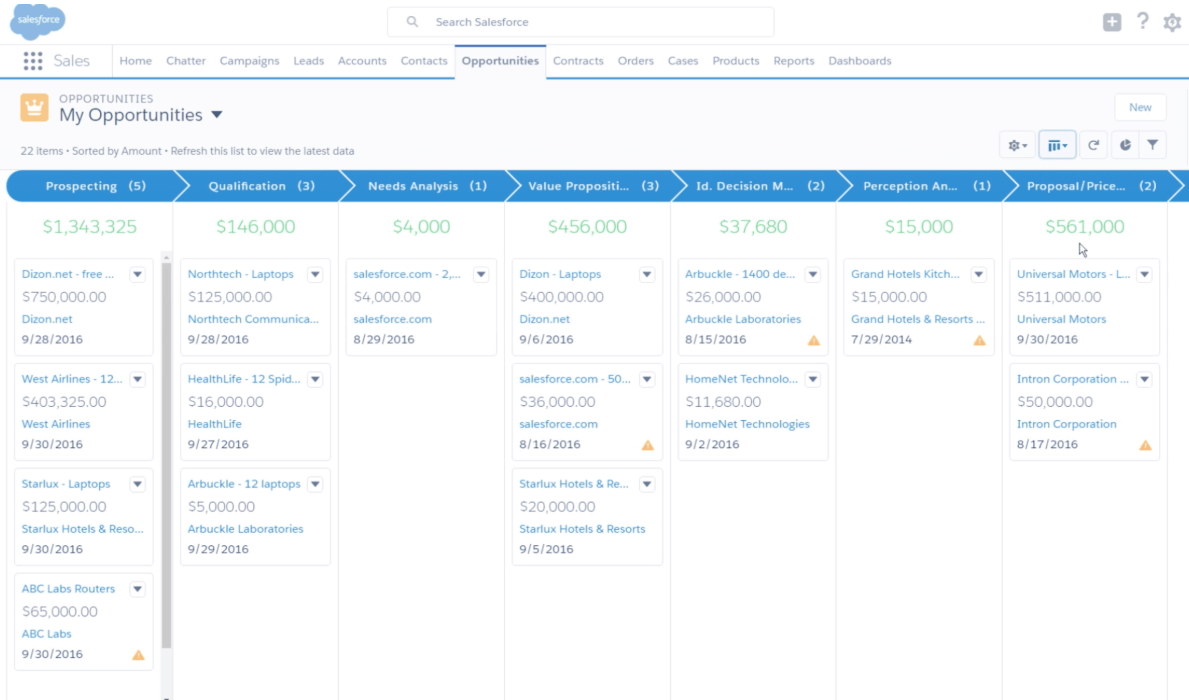Click warning icon on Arbuckle - 1400 card
Viewport: 1189px width, 700px height.
point(814,341)
